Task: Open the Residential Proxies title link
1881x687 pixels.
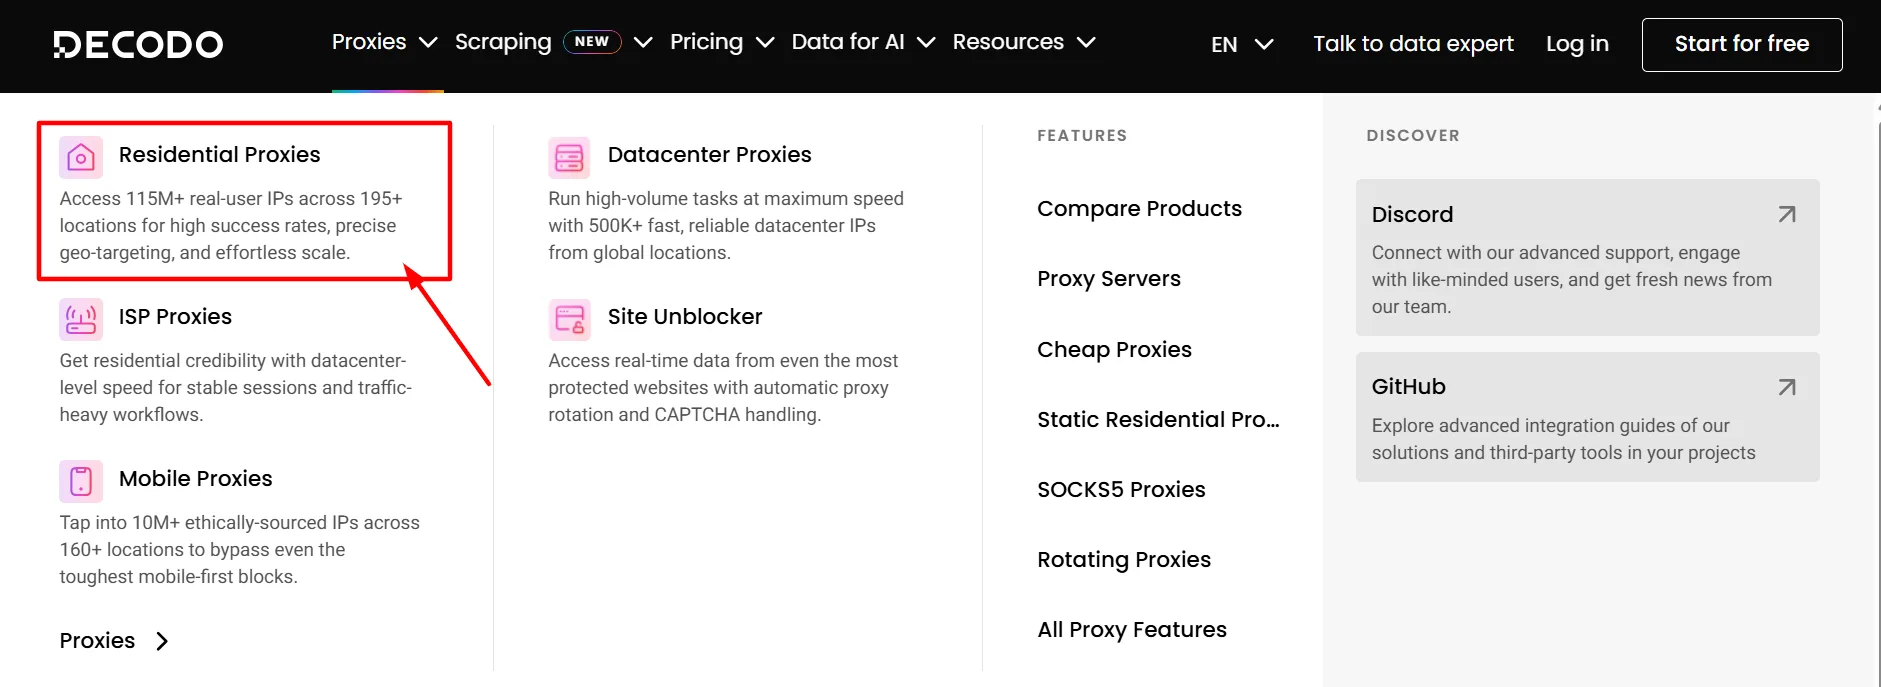Action: point(220,155)
